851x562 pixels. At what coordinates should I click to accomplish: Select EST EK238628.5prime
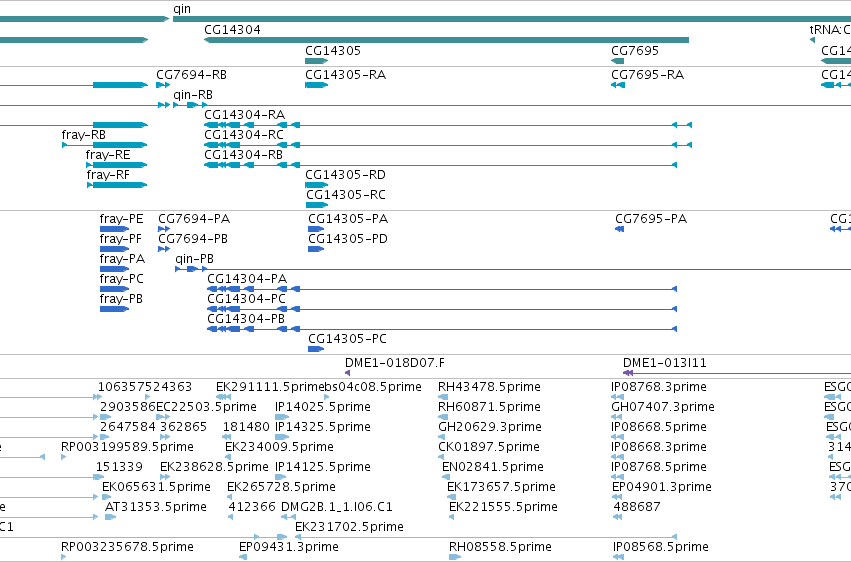pyautogui.click(x=214, y=468)
